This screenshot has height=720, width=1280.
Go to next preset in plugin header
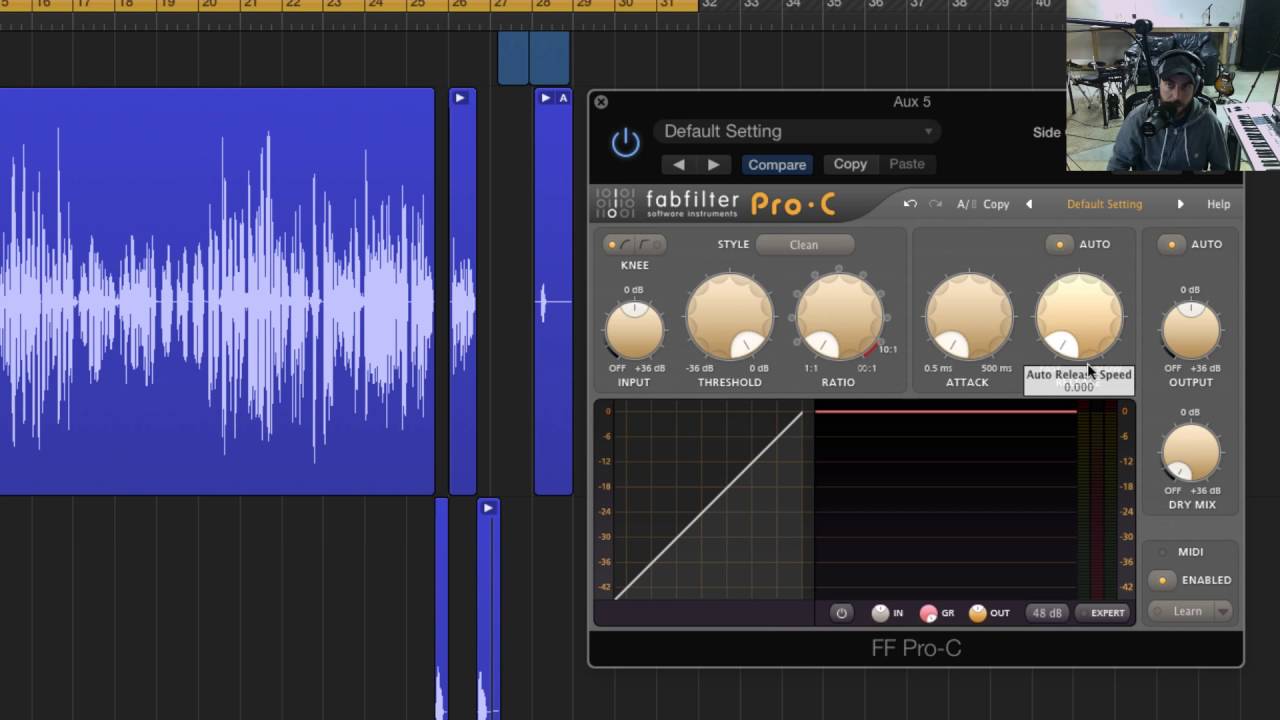[713, 164]
